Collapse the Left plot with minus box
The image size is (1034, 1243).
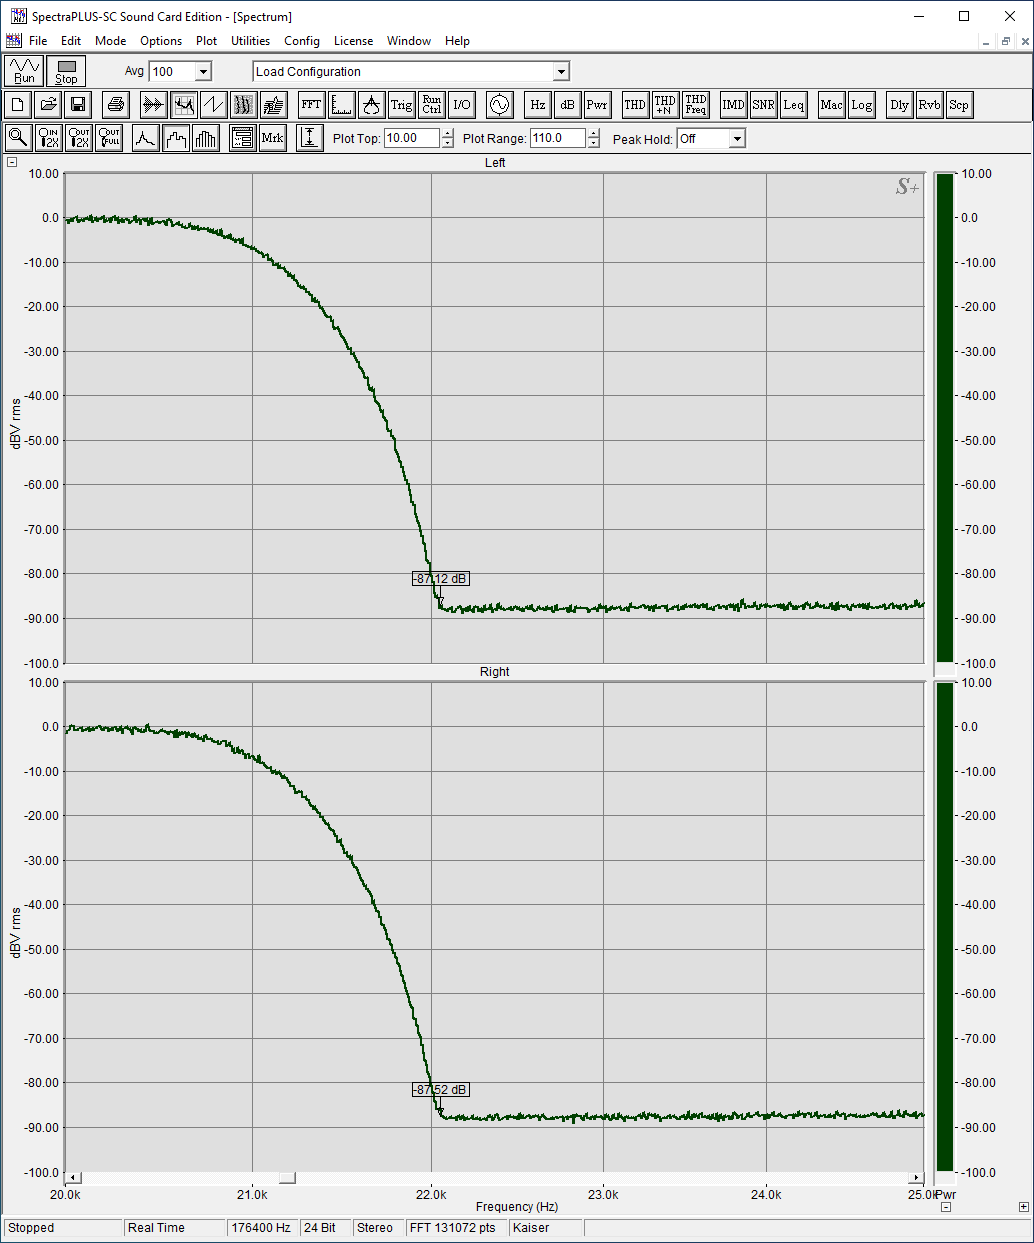[12, 162]
